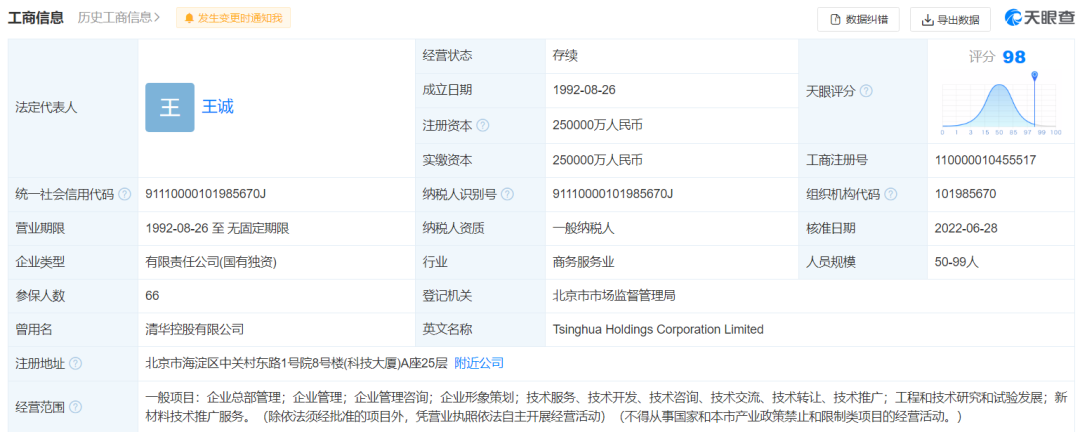The height and width of the screenshot is (432, 1080).
Task: Click the 评分 98 score value
Action: (x=997, y=56)
